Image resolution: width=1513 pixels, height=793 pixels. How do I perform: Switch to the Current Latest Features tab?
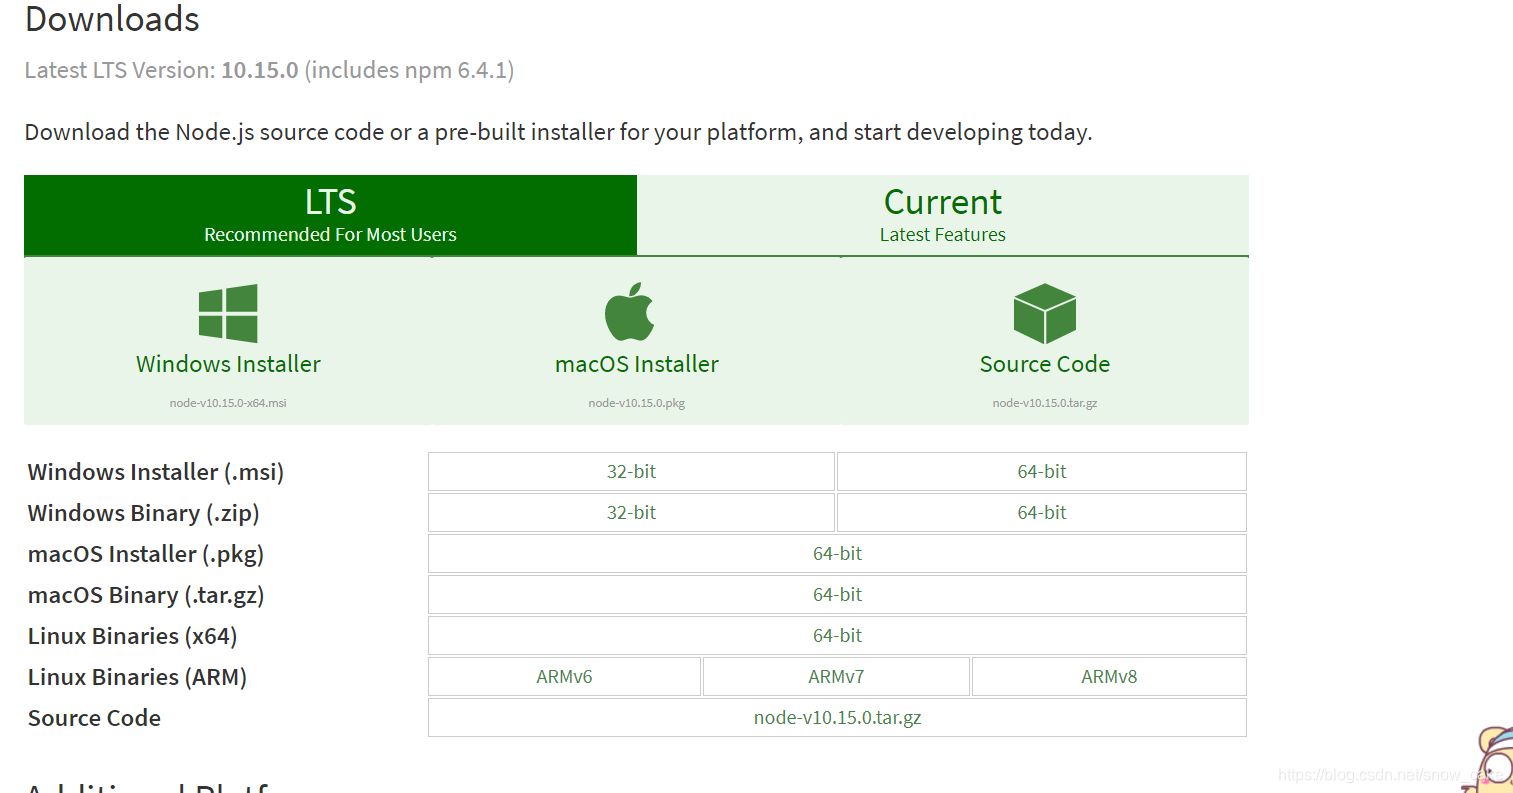point(943,215)
